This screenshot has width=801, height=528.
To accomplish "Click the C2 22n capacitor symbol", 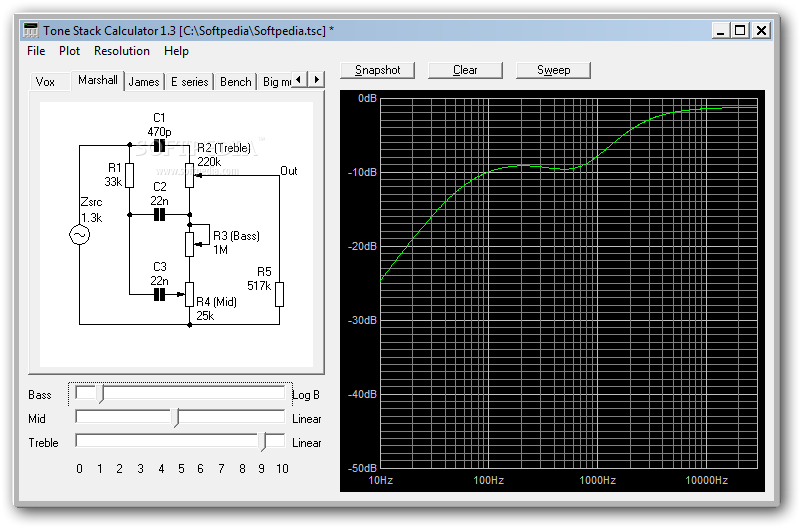I will 159,215.
